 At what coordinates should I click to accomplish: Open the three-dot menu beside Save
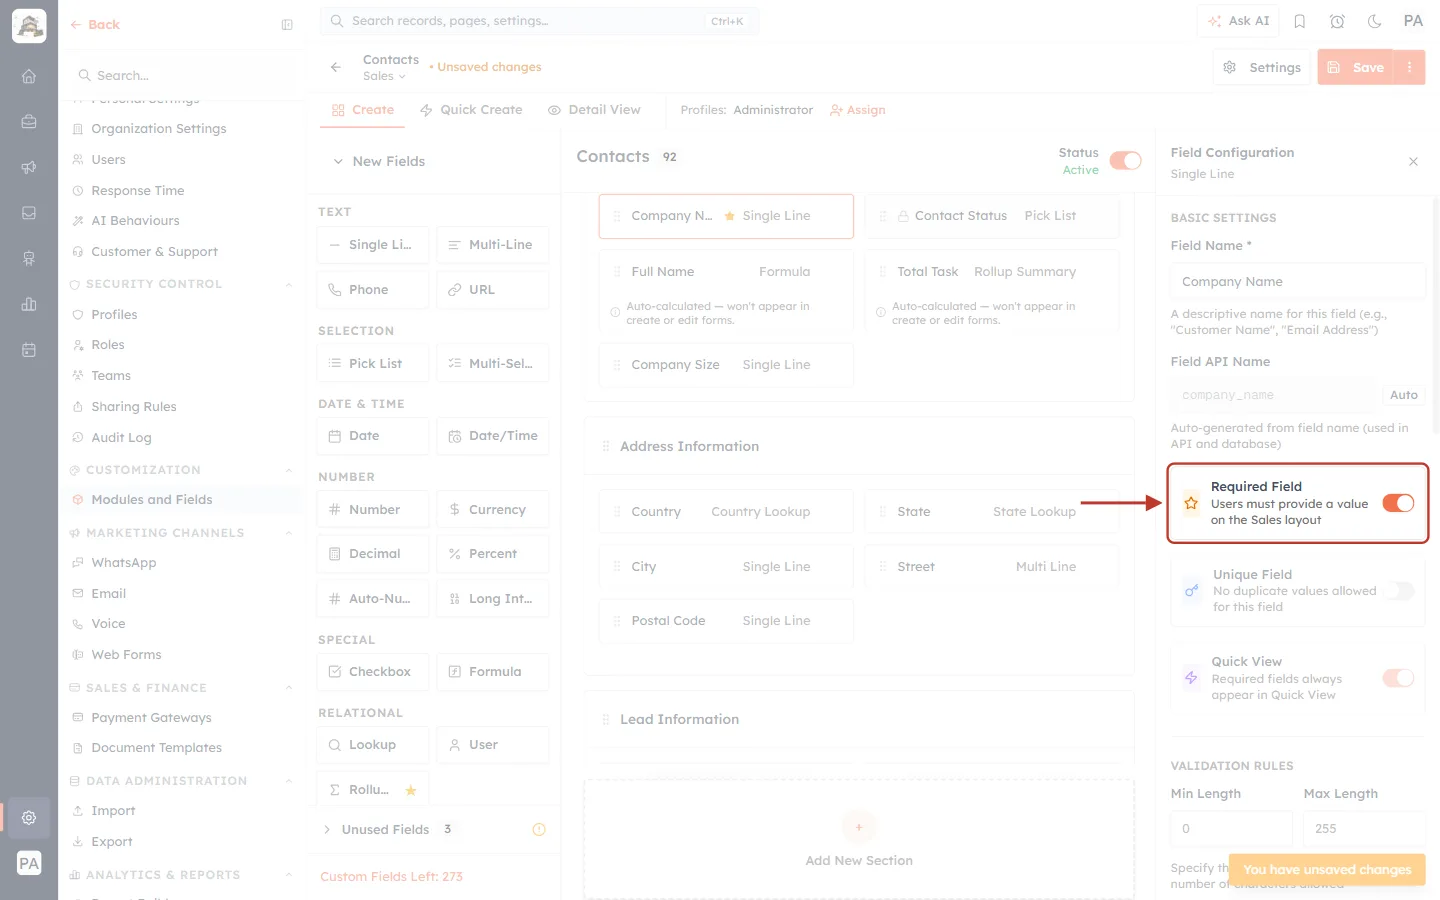point(1409,67)
